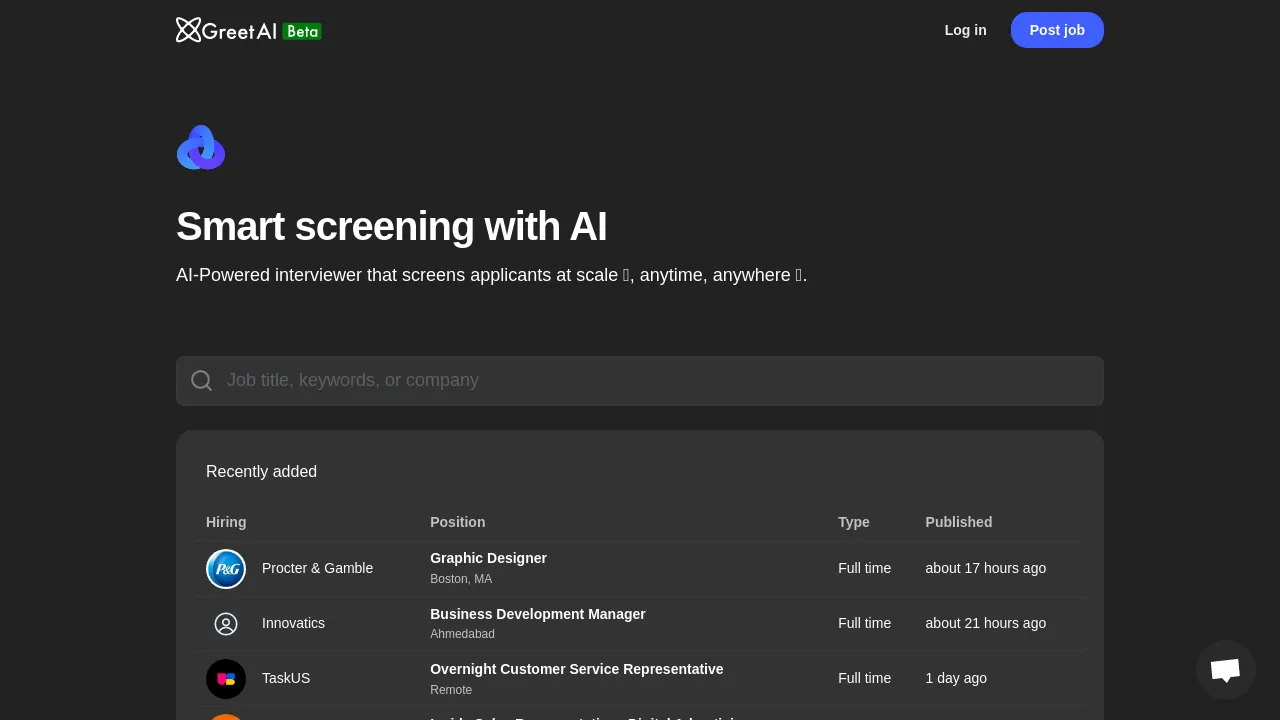Viewport: 1280px width, 720px height.
Task: Click the TaskUS company name
Action: (286, 678)
